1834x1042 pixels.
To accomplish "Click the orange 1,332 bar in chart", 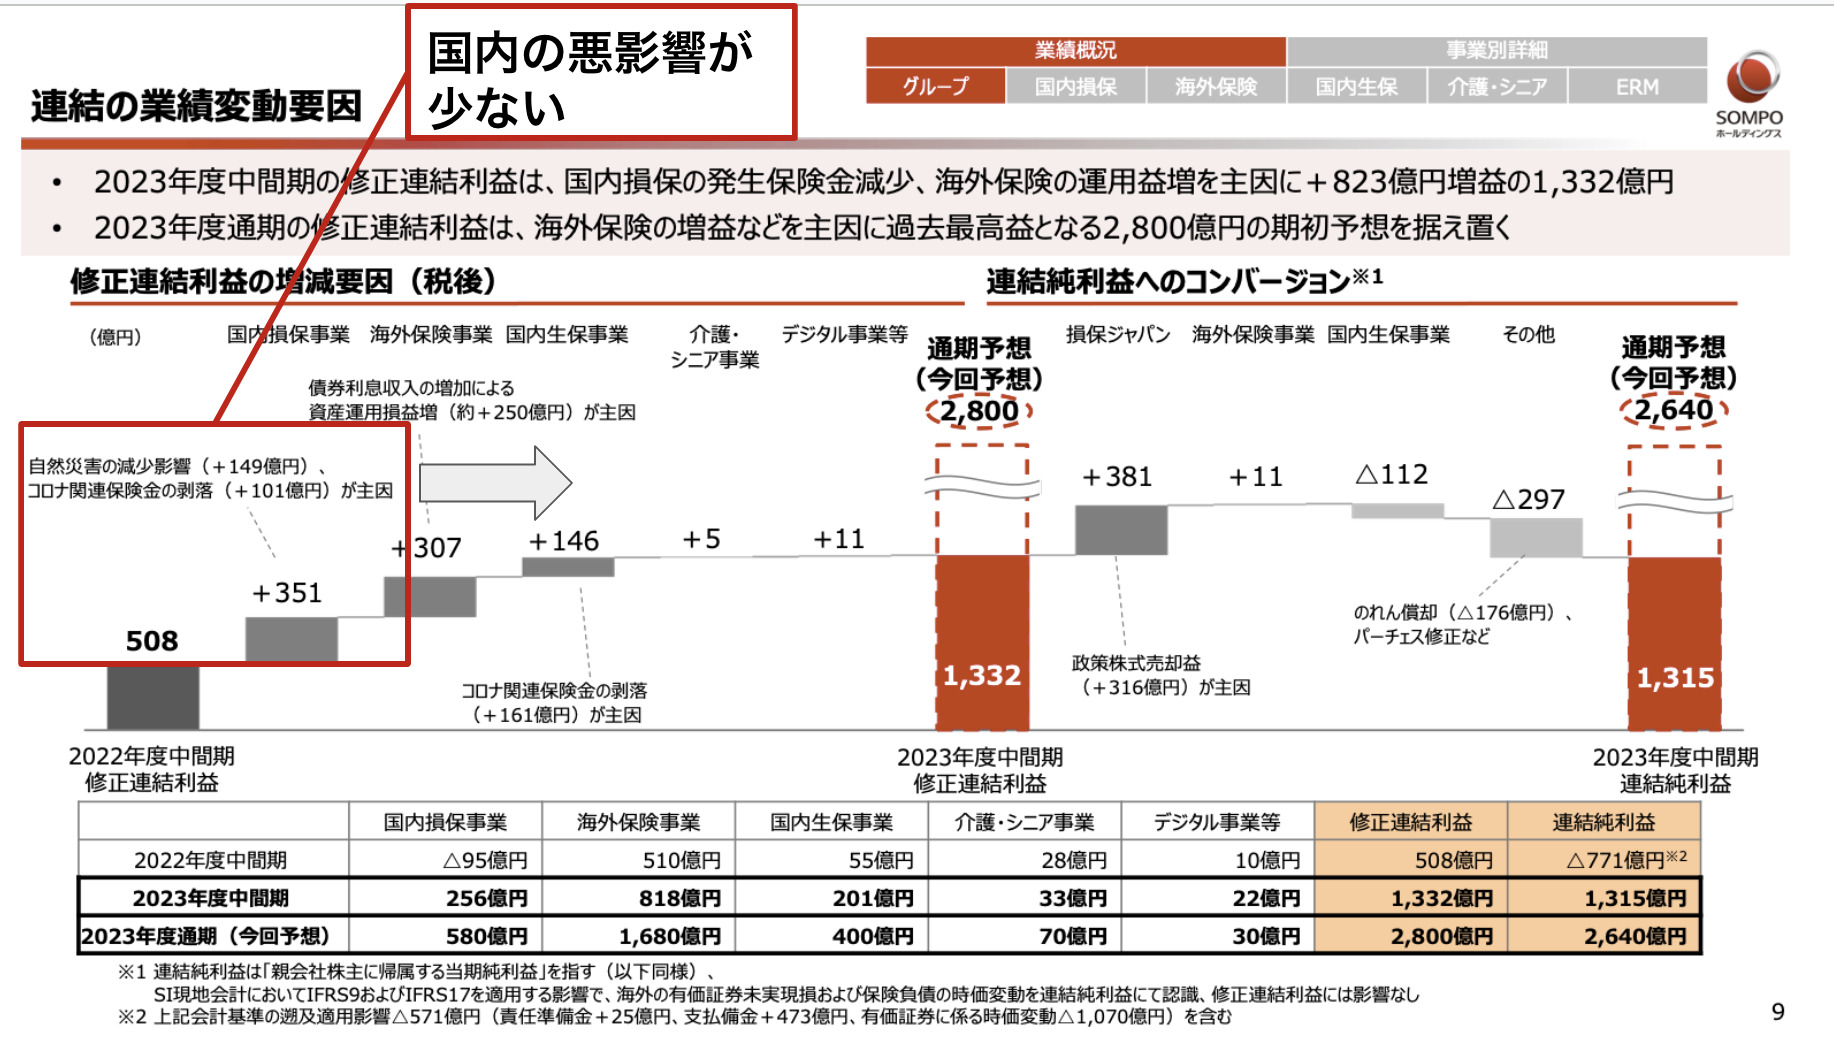I will click(982, 640).
